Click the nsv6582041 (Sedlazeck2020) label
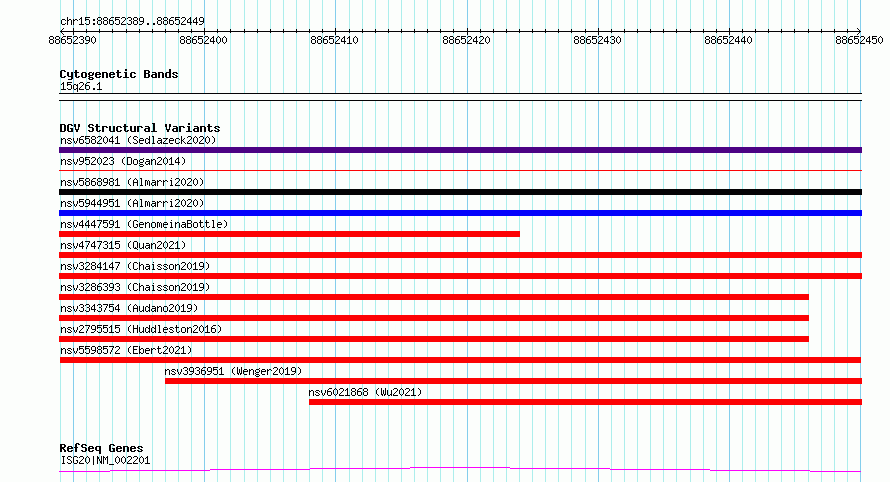Screen dimensions: 890x482 point(138,140)
